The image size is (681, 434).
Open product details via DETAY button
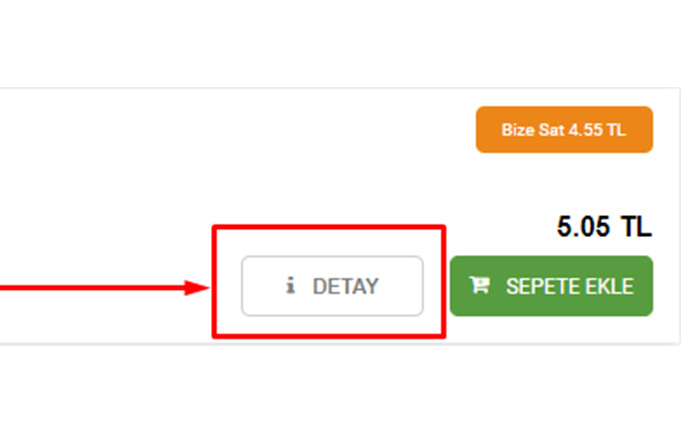point(332,286)
